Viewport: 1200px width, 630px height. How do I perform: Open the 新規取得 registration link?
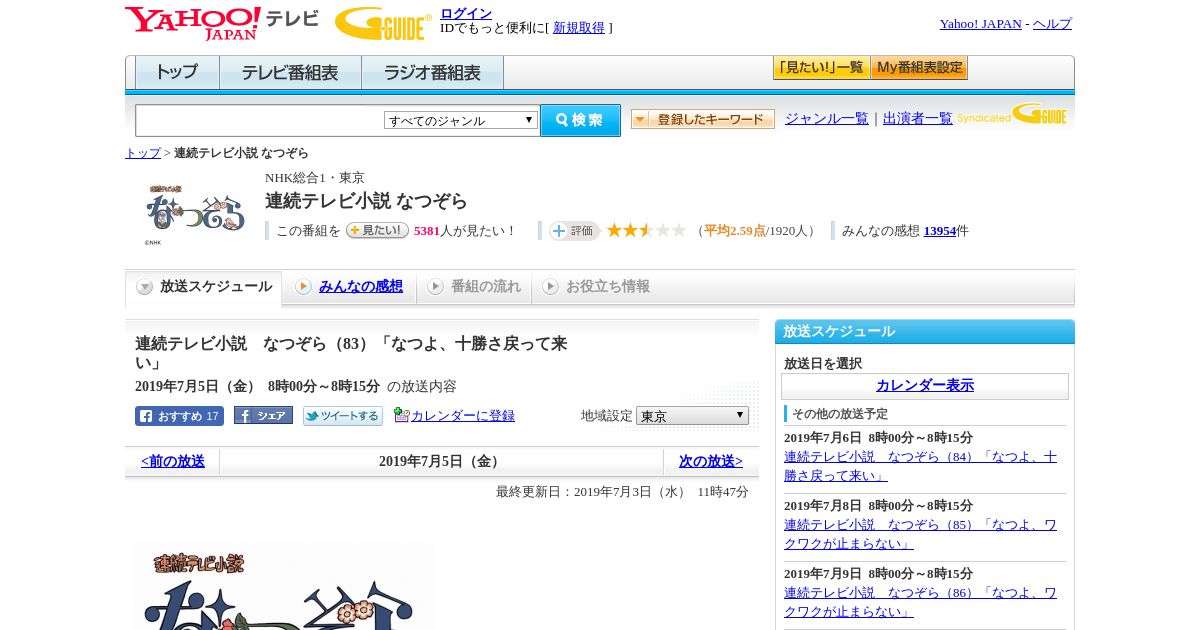(579, 28)
